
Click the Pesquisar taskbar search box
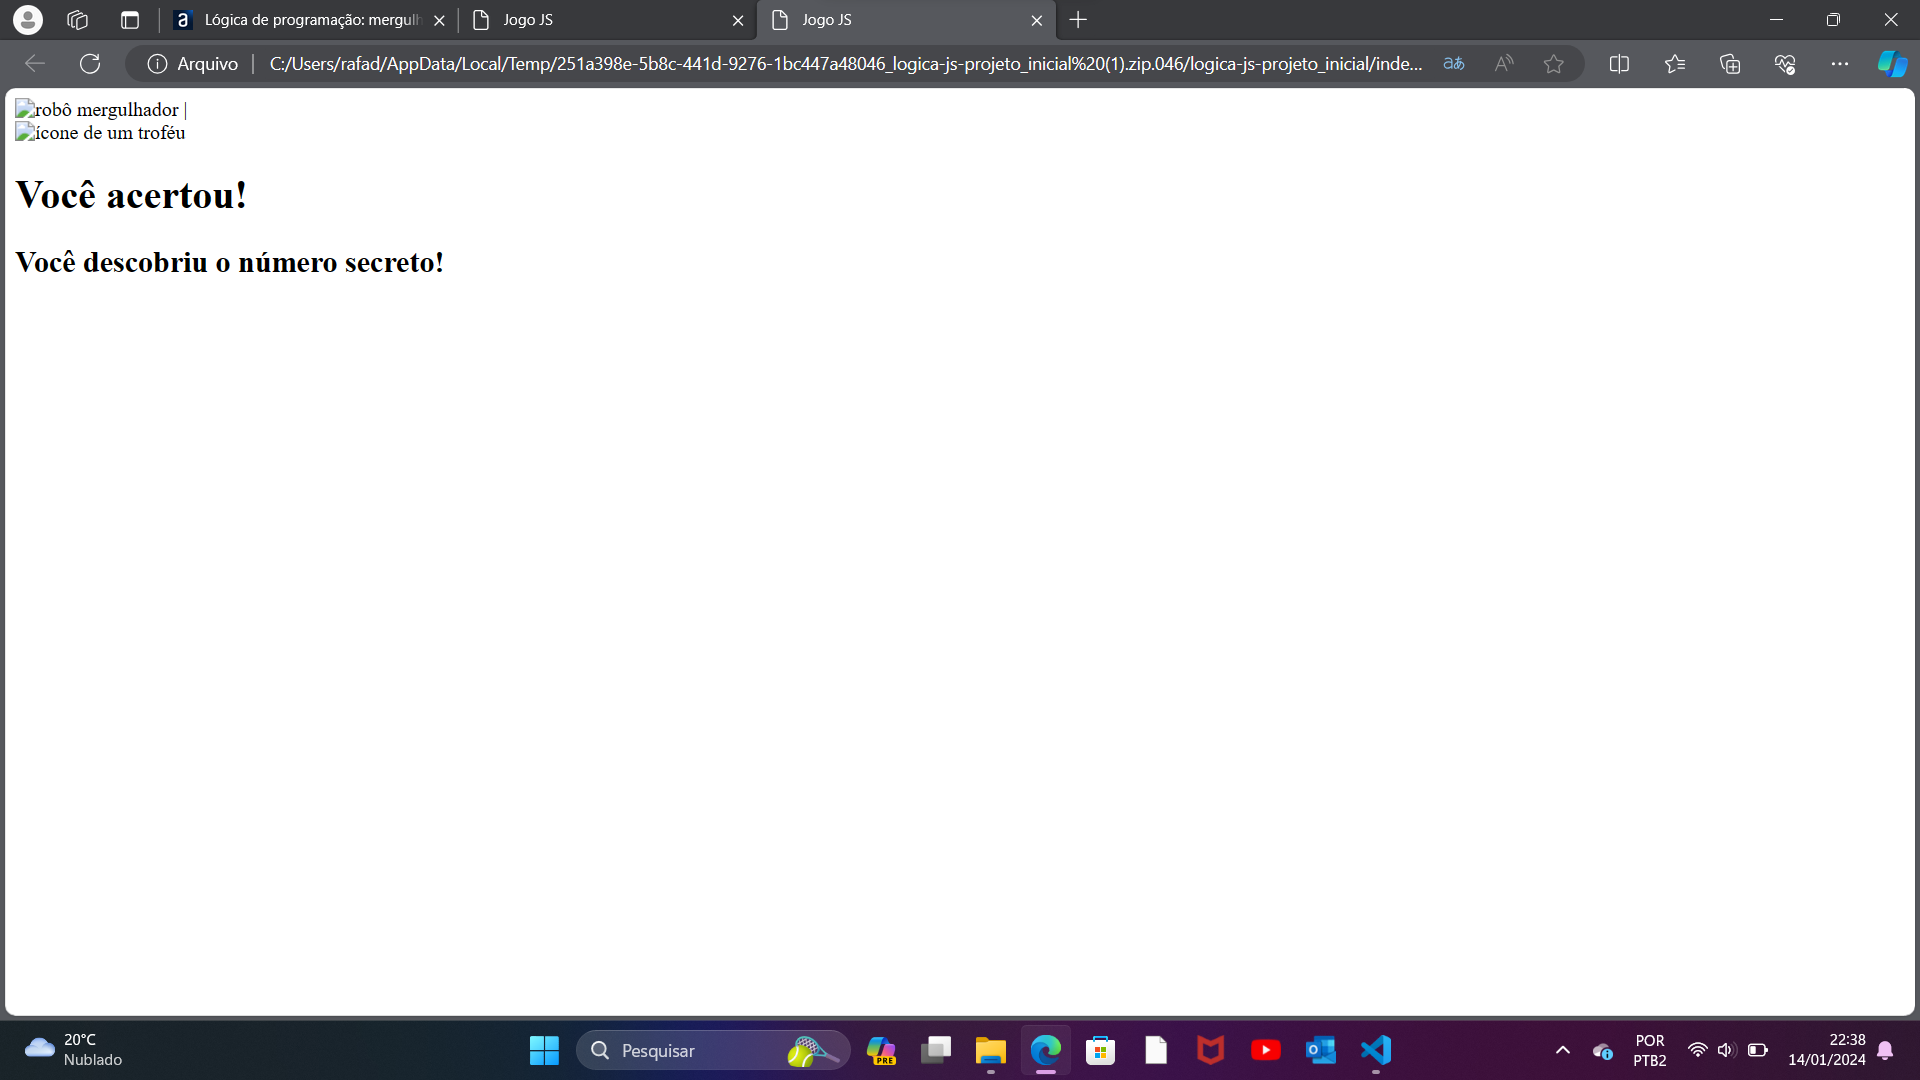[x=713, y=1050]
